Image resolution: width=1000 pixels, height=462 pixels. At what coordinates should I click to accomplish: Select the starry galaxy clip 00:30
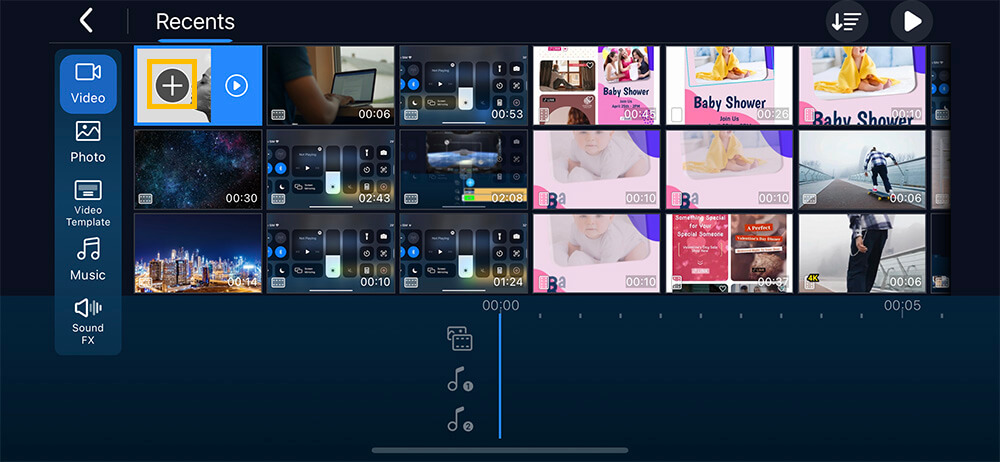click(198, 169)
